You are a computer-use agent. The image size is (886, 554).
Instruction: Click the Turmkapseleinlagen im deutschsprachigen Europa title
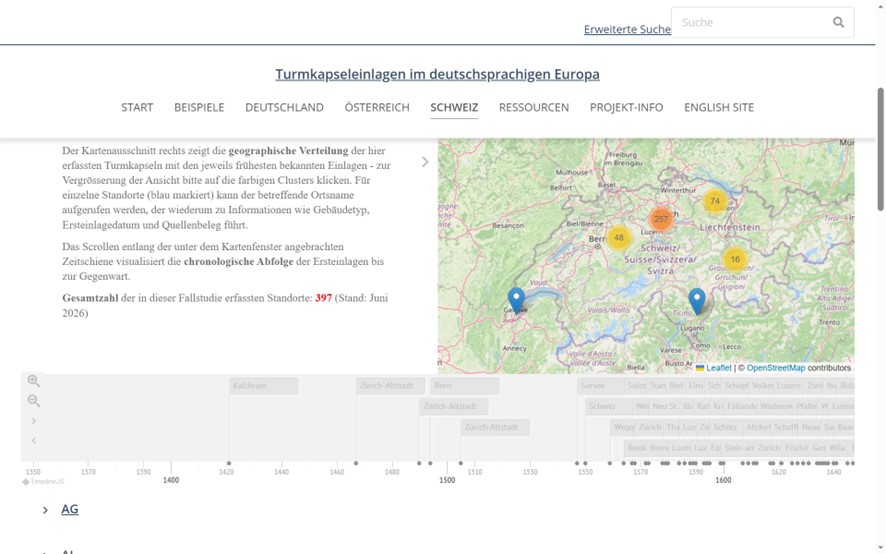[x=437, y=74]
